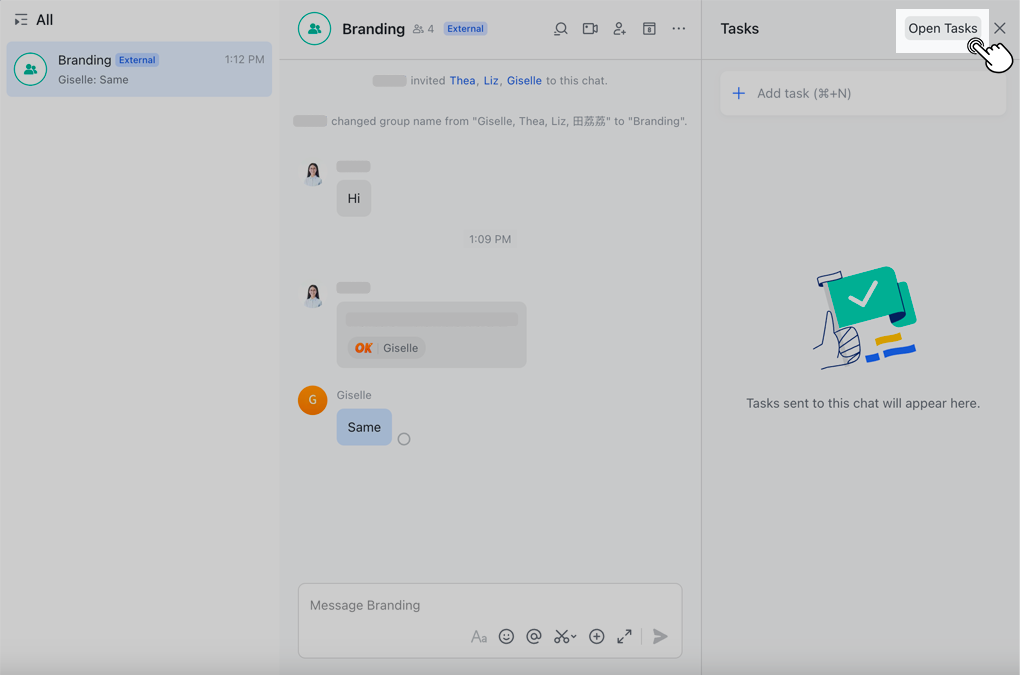Toggle expanded composer view
Viewport: 1020px width, 675px height.
[x=624, y=636]
